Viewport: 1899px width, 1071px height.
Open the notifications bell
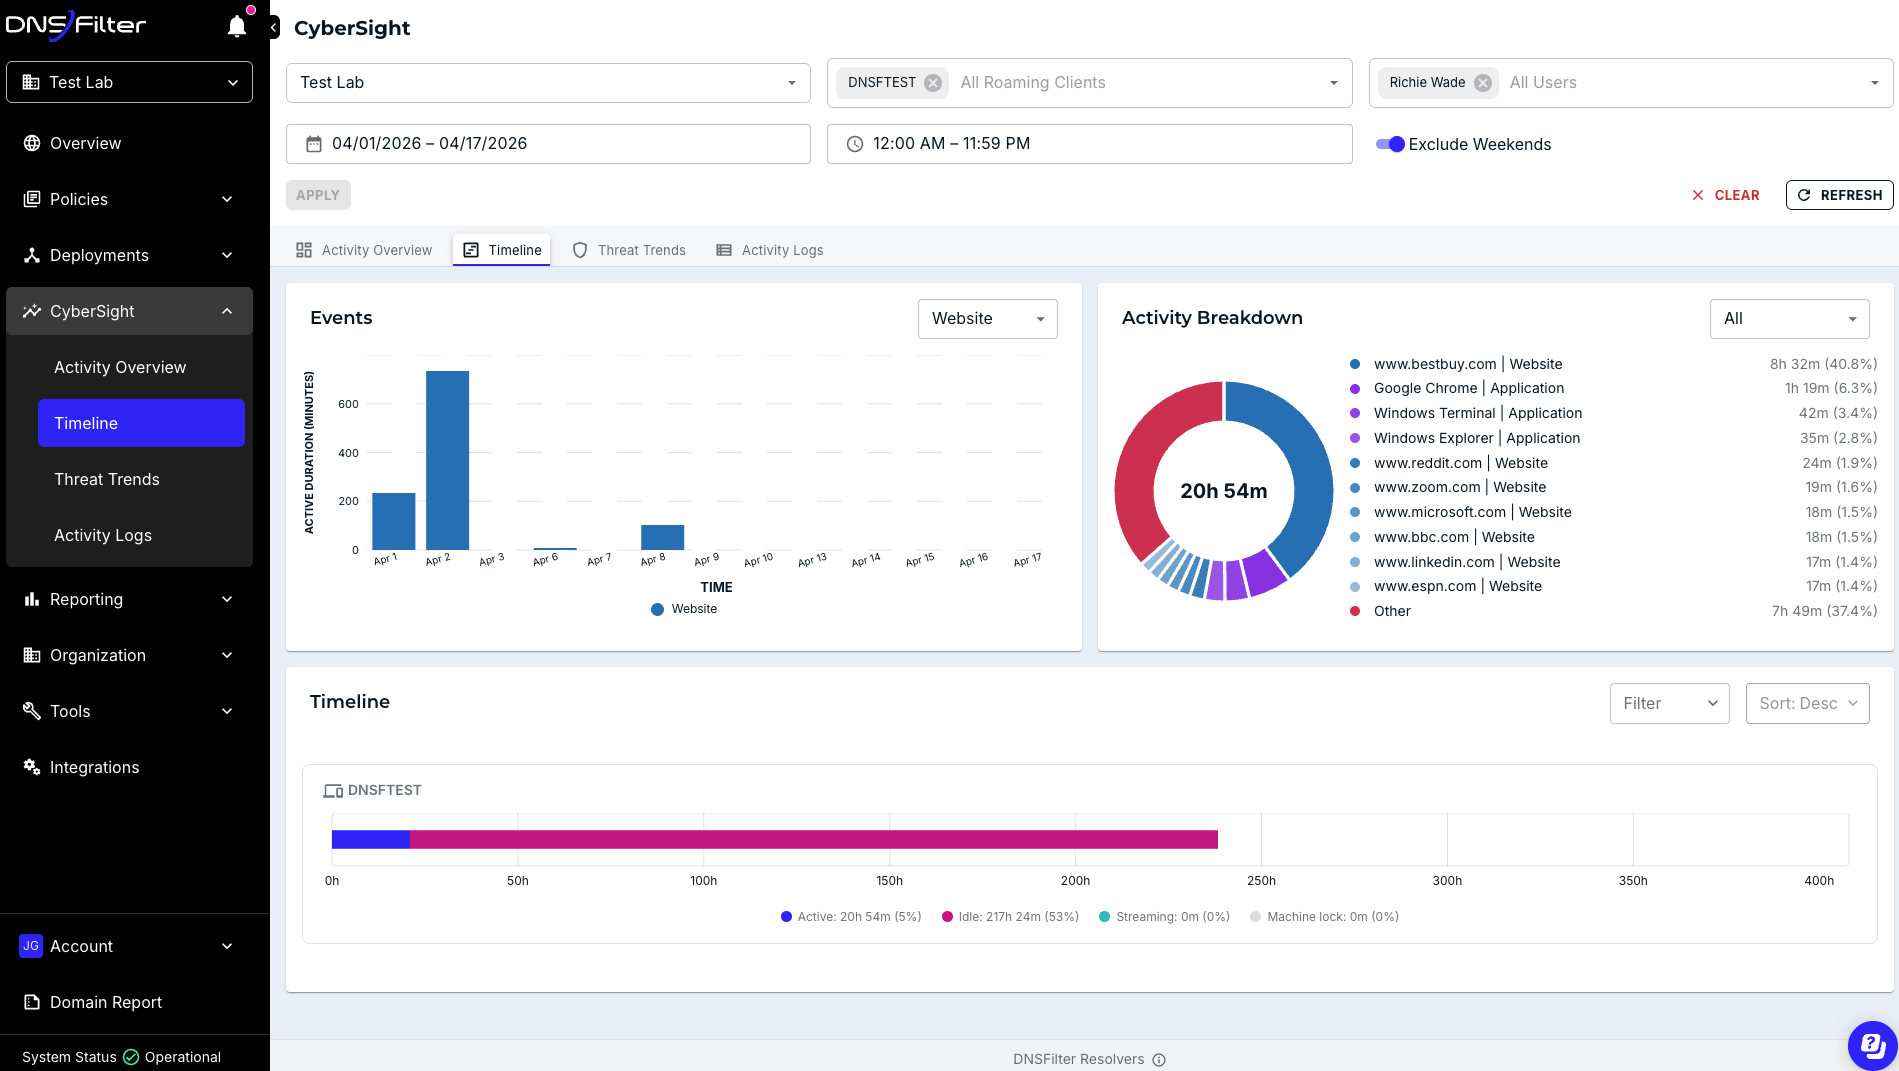click(x=237, y=26)
